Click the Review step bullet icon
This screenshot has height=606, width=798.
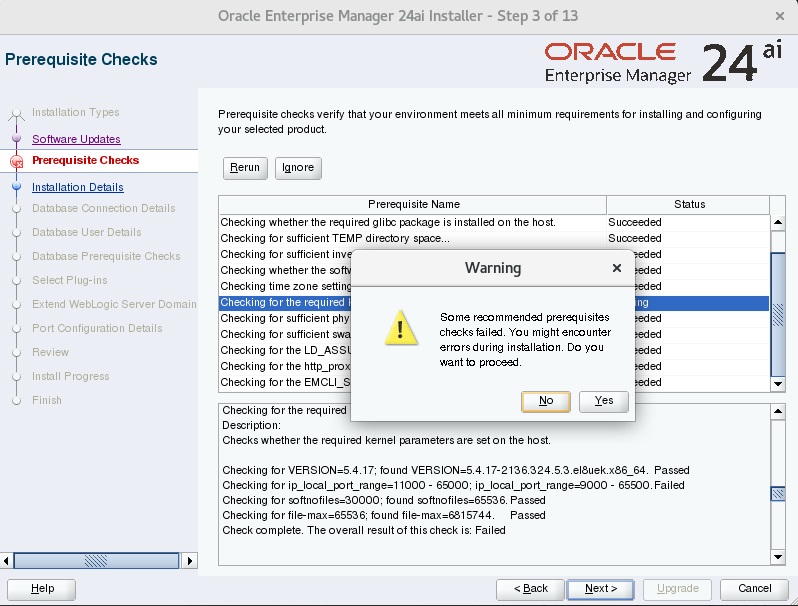click(x=16, y=353)
